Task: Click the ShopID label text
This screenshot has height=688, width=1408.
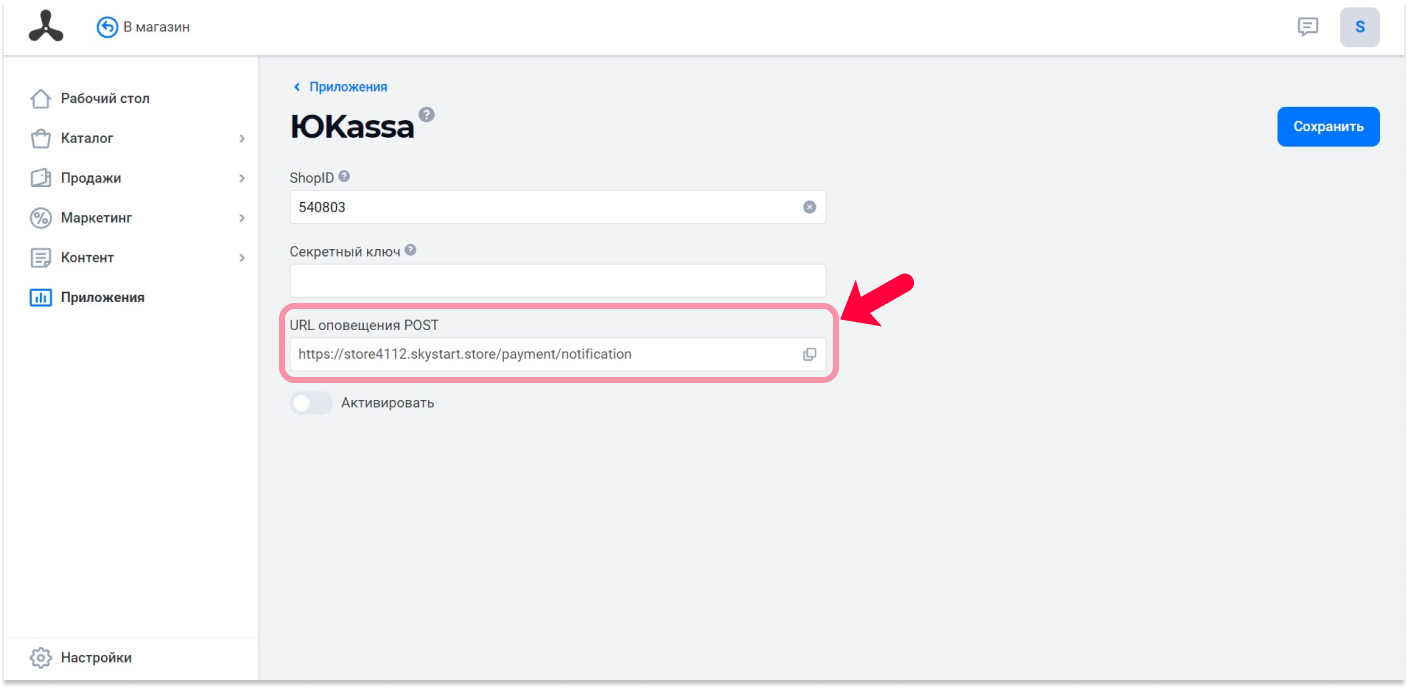Action: pyautogui.click(x=312, y=178)
